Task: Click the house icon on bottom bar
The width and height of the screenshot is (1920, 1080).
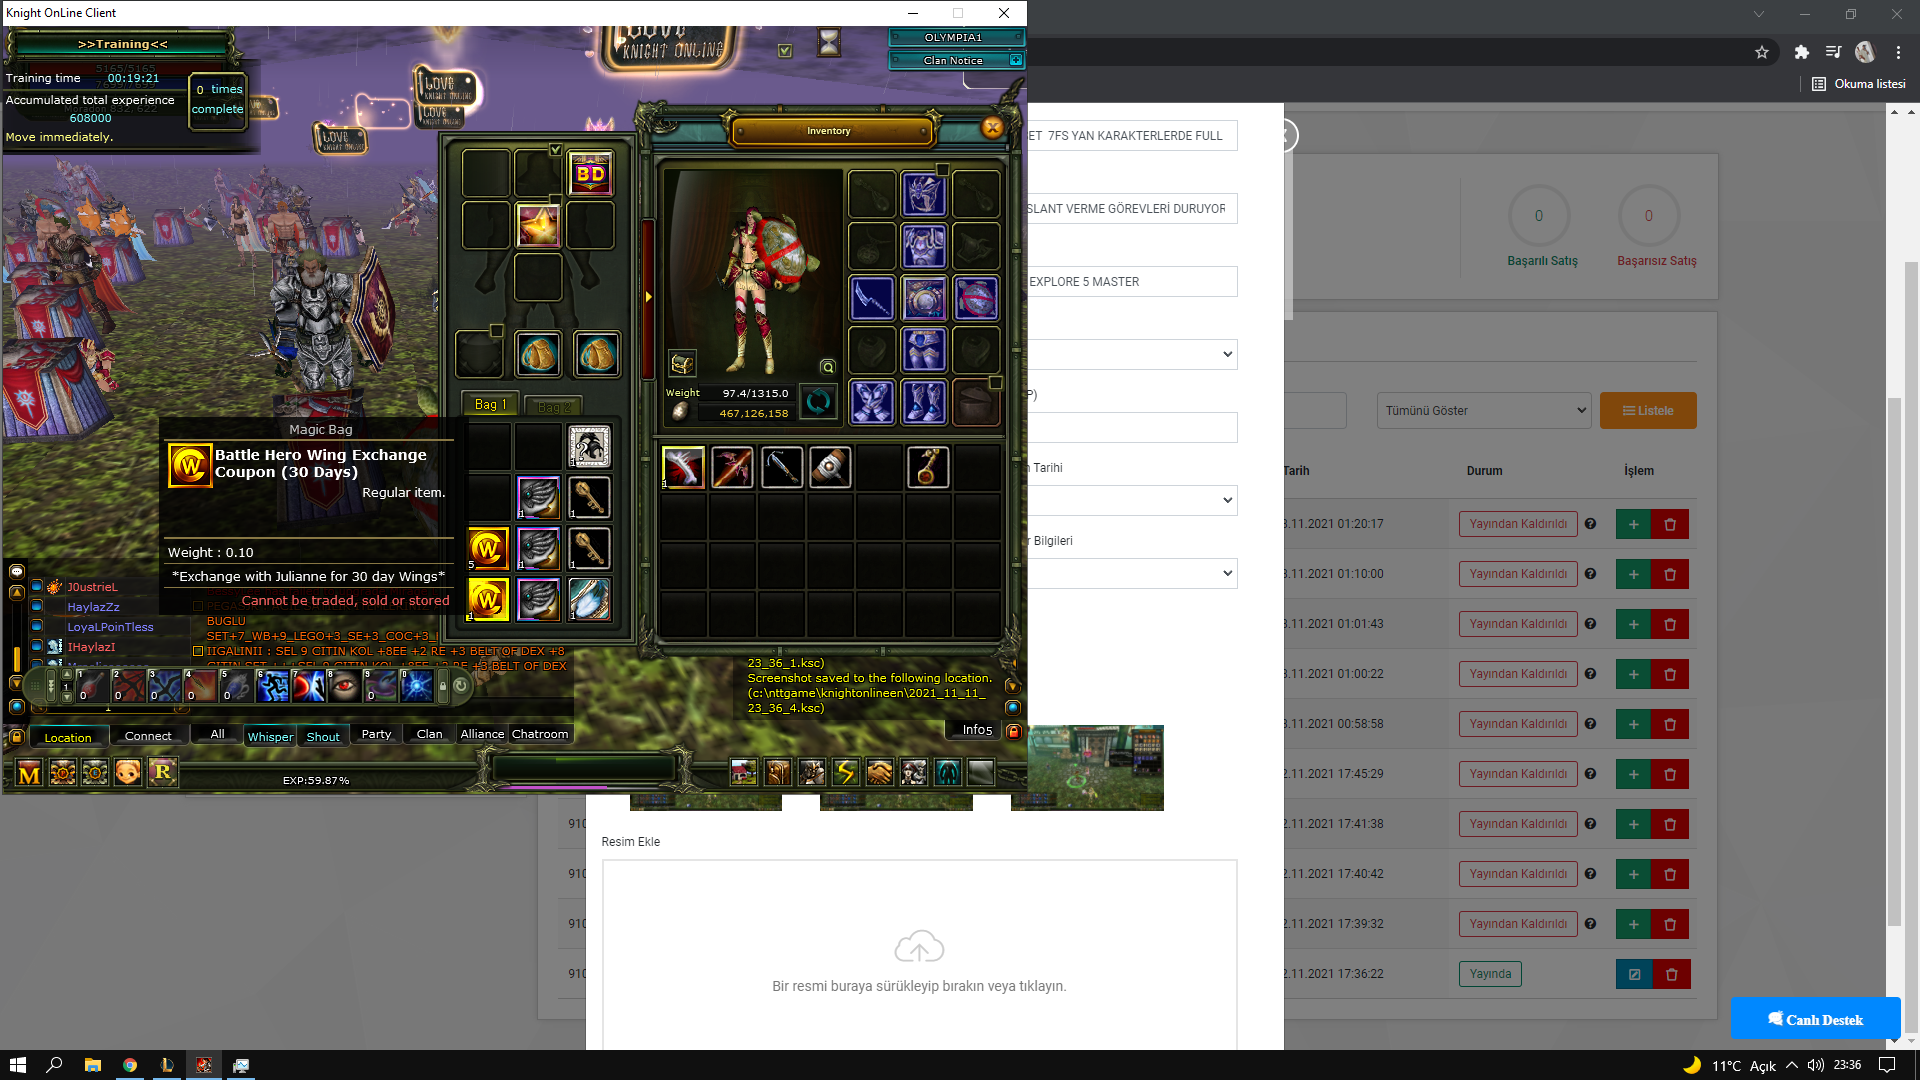Action: coord(744,772)
